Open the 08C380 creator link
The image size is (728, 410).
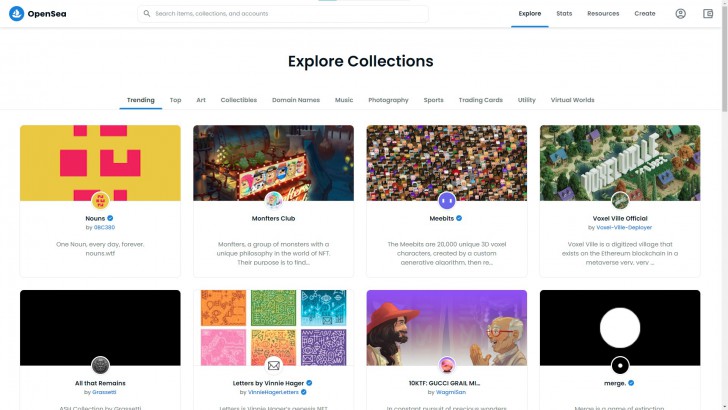[104, 228]
